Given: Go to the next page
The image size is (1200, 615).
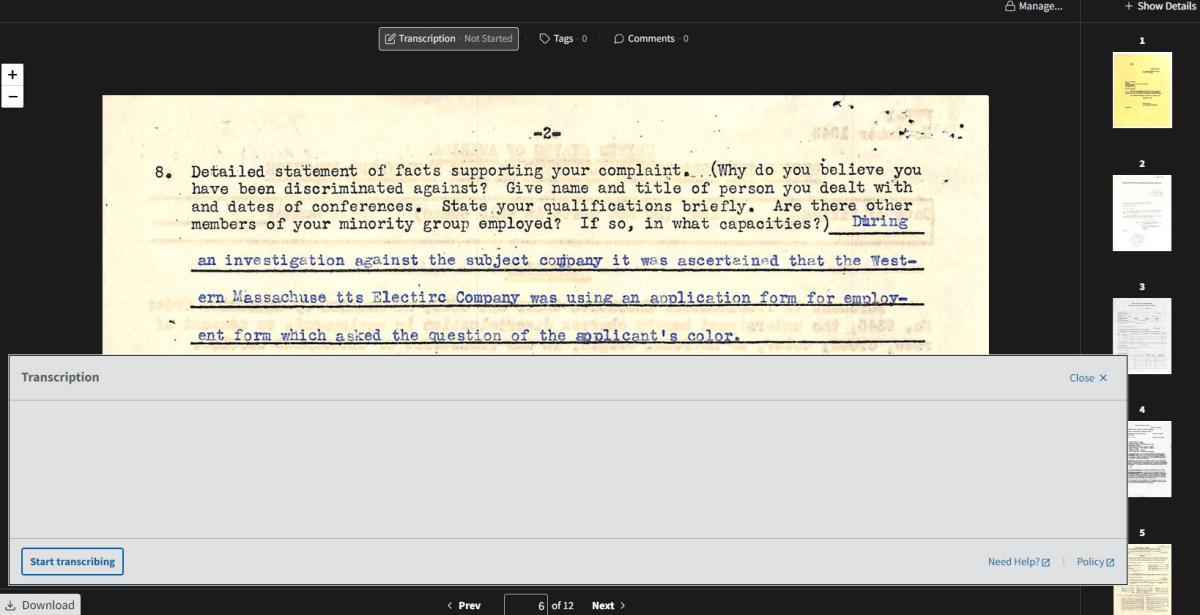Looking at the screenshot, I should (x=608, y=606).
